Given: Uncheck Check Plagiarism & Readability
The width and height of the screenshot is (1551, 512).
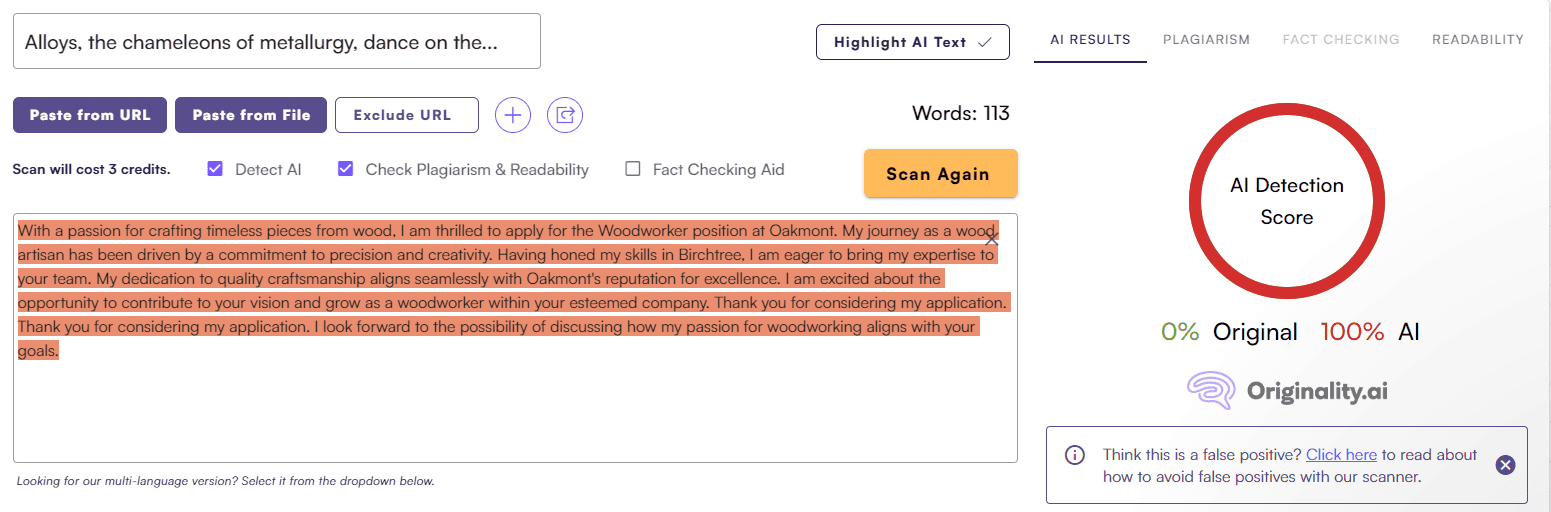Looking at the screenshot, I should coord(346,169).
